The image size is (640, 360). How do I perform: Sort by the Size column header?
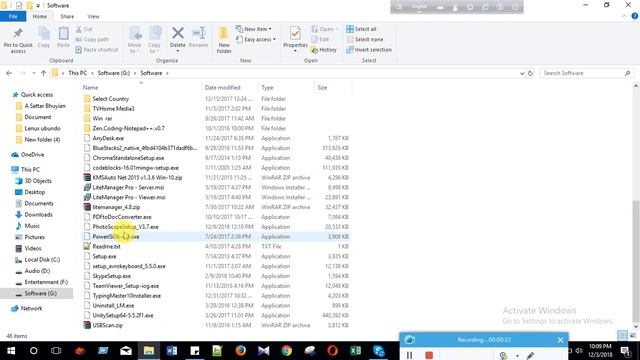click(322, 87)
